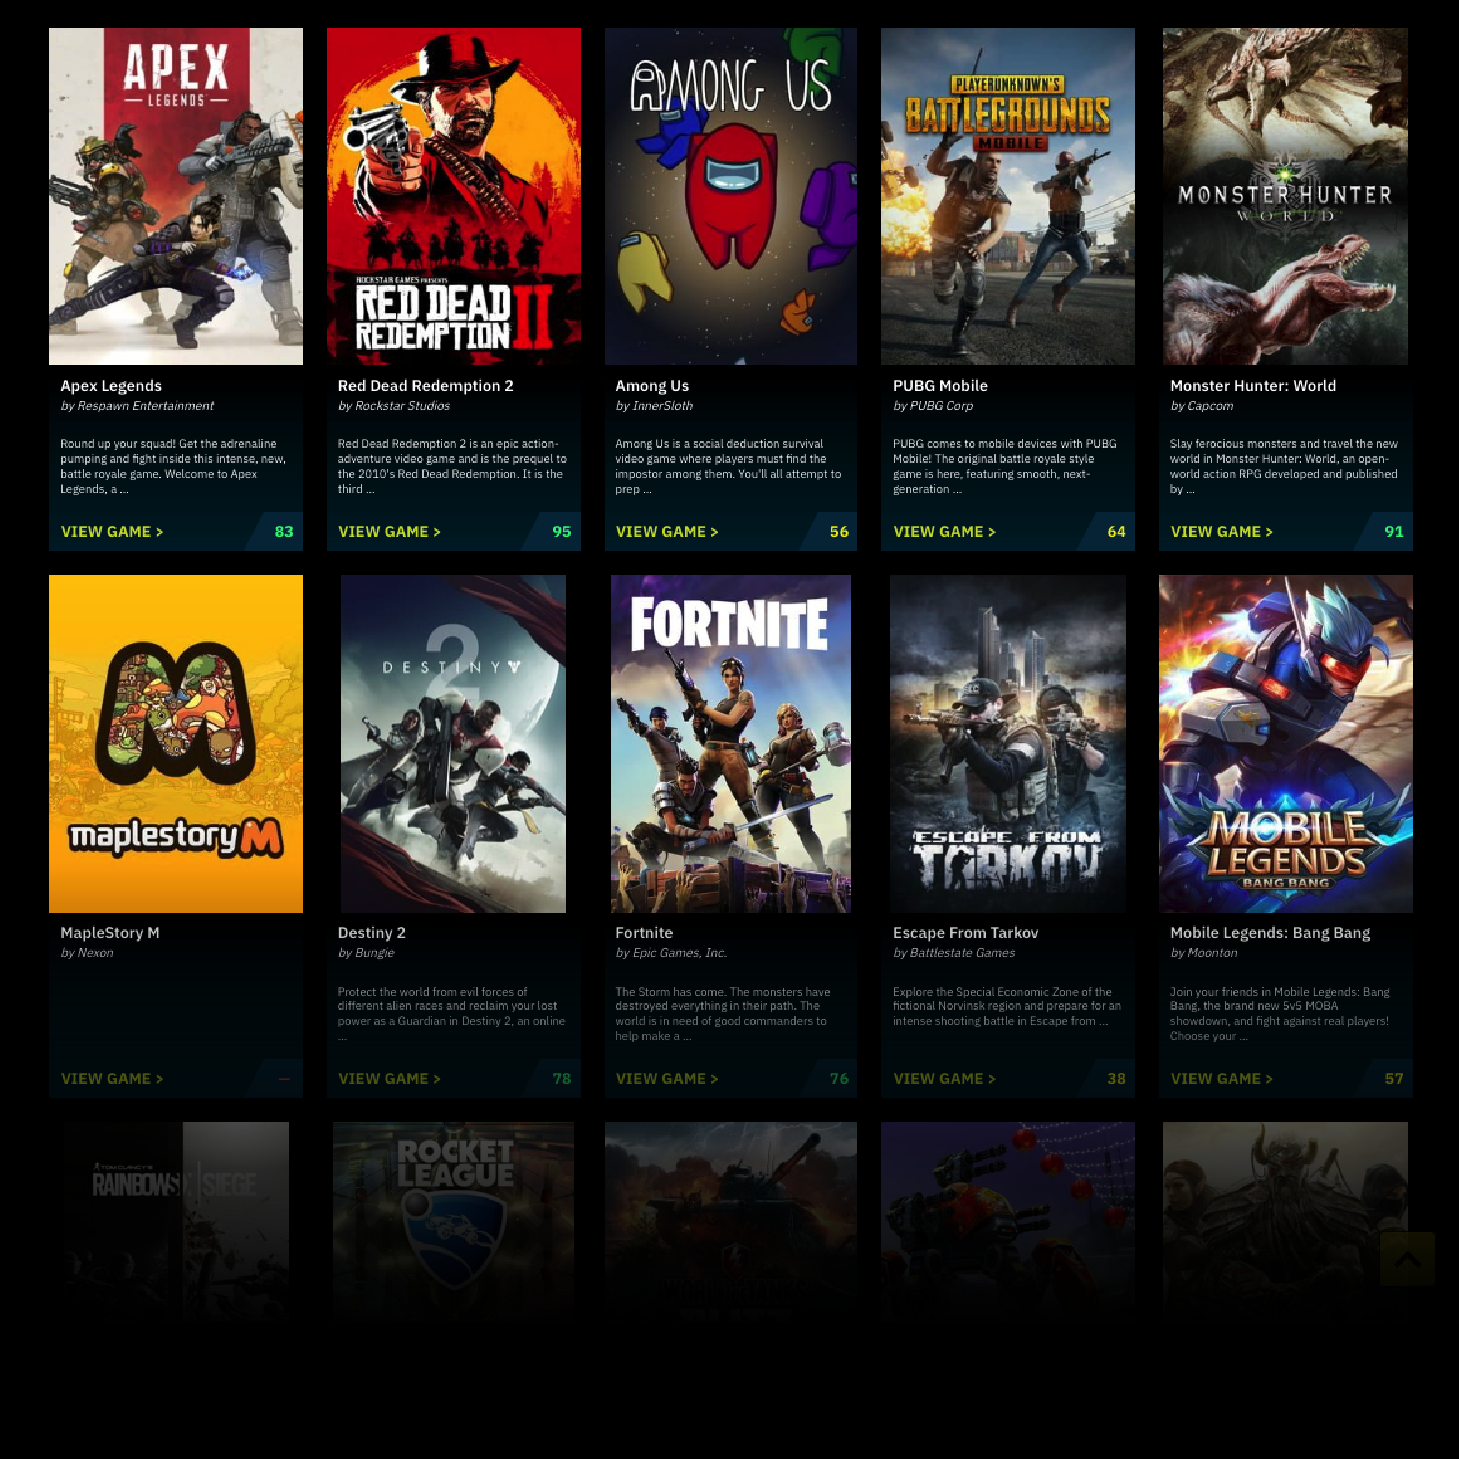Select the Among Us cover thumbnail

pyautogui.click(x=730, y=197)
